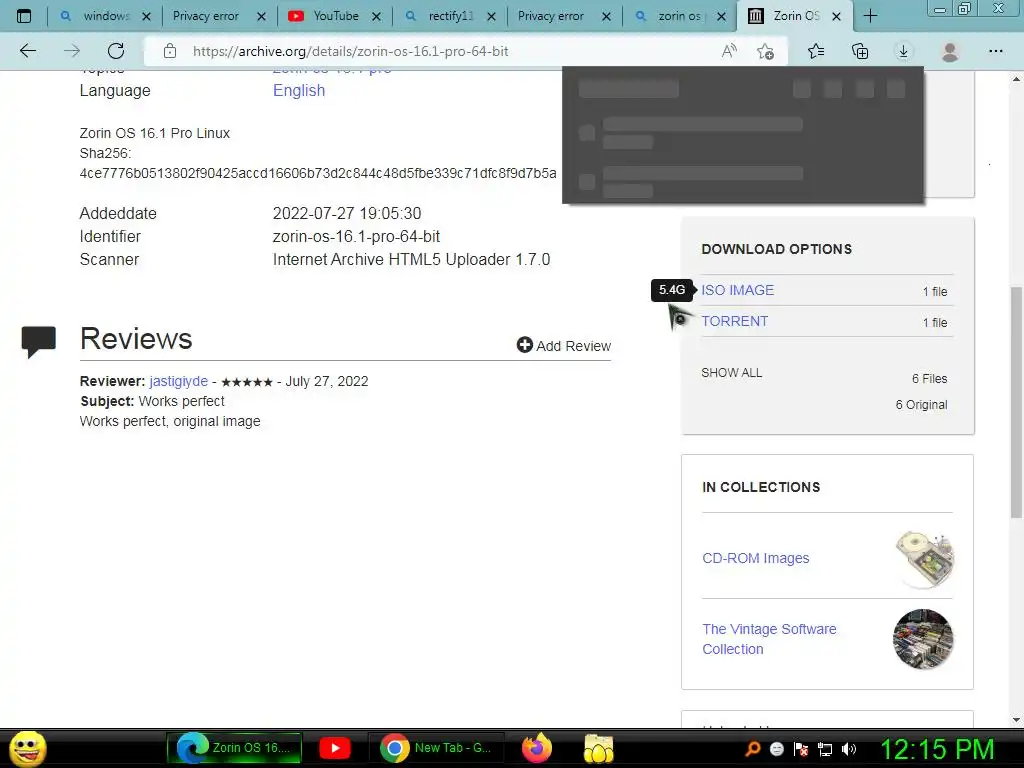This screenshot has width=1024, height=768.
Task: Open the Firefox taskbar icon
Action: [537, 748]
